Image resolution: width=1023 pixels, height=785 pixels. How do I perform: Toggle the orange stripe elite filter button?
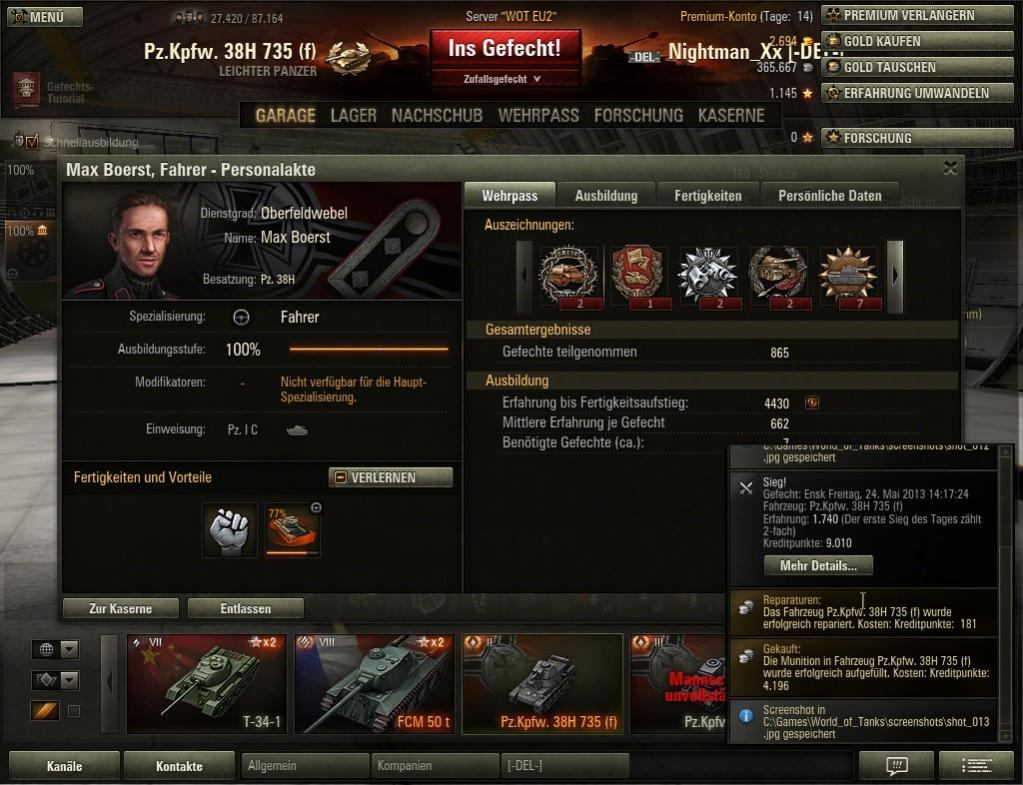coord(44,711)
